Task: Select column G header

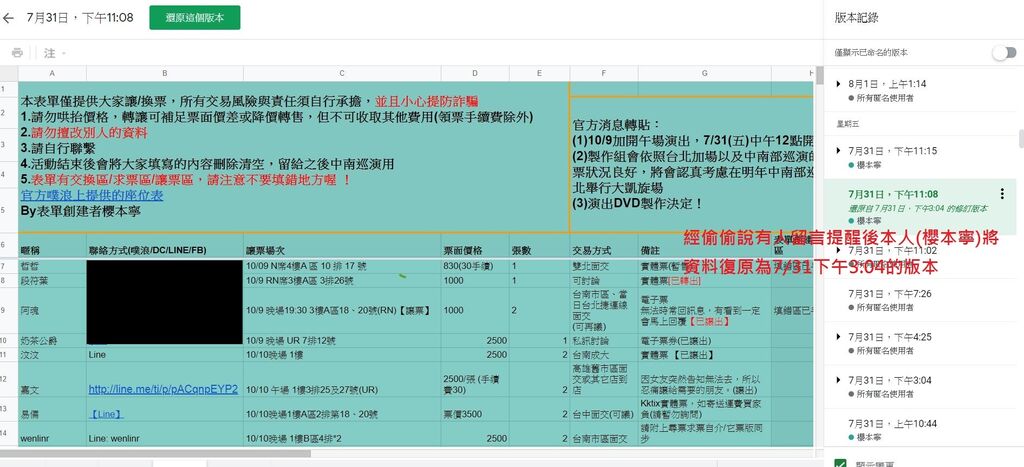Action: tap(705, 73)
